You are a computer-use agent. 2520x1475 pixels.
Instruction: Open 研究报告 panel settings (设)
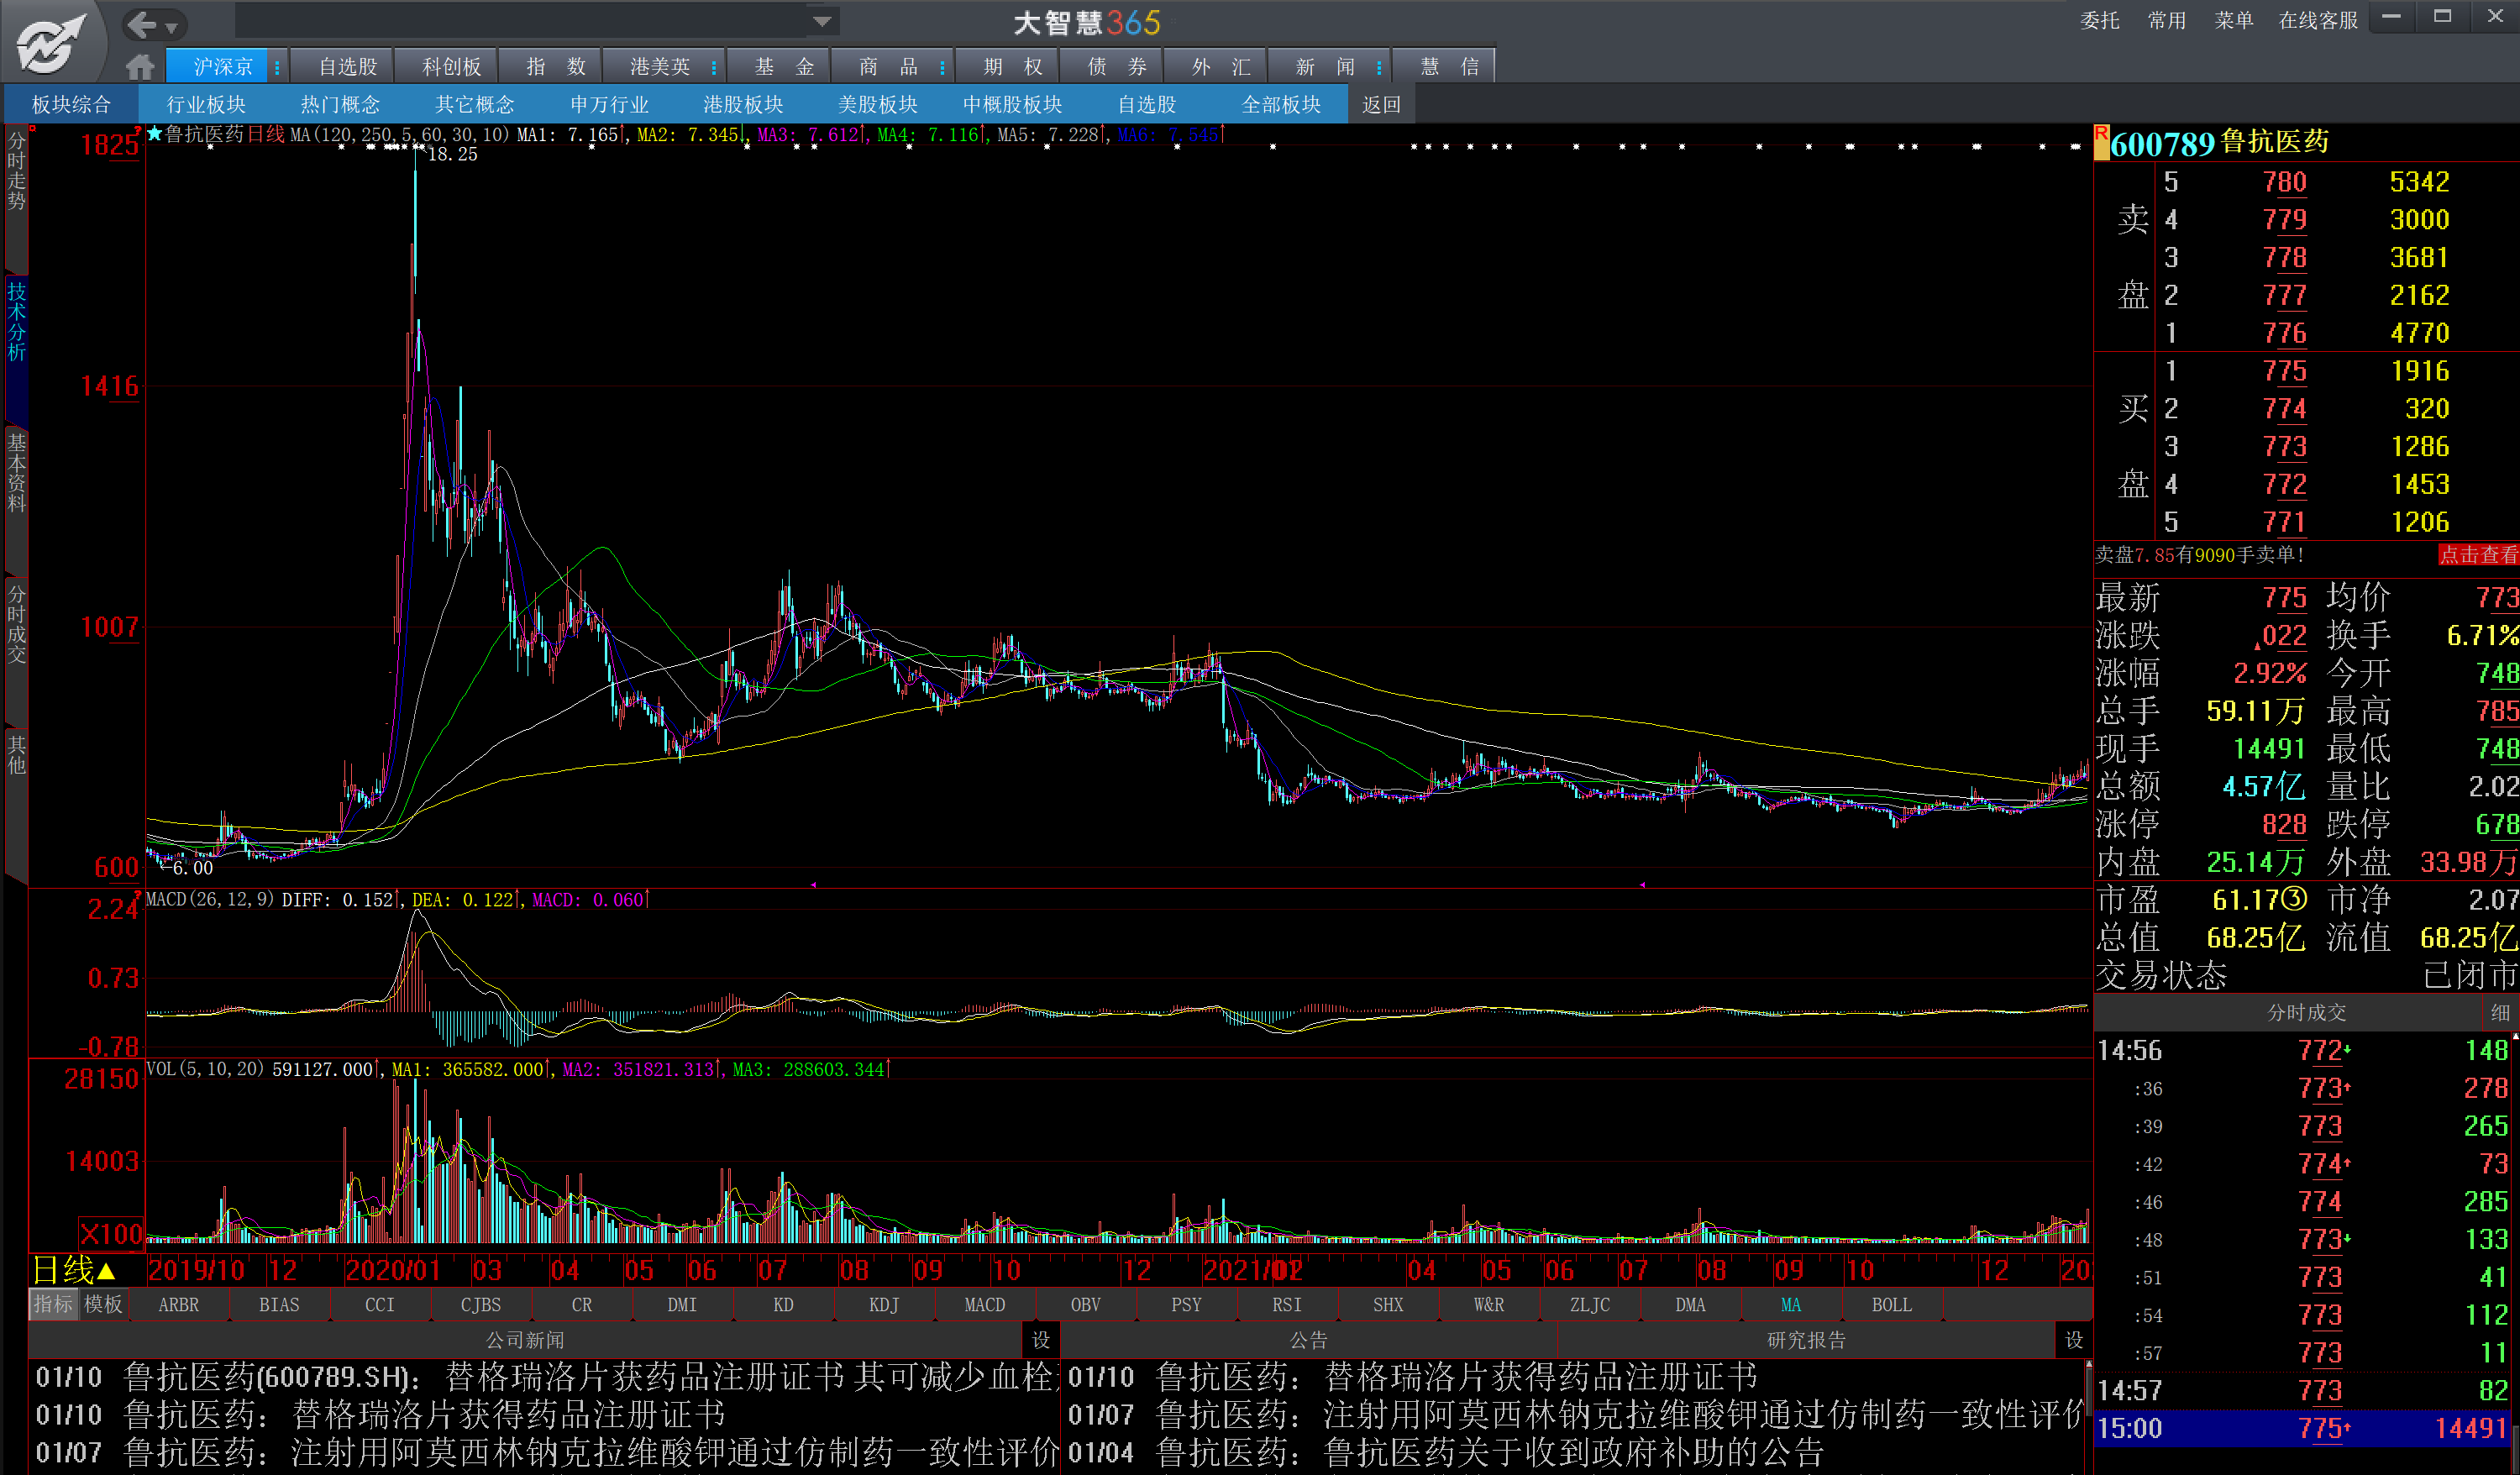(2074, 1339)
